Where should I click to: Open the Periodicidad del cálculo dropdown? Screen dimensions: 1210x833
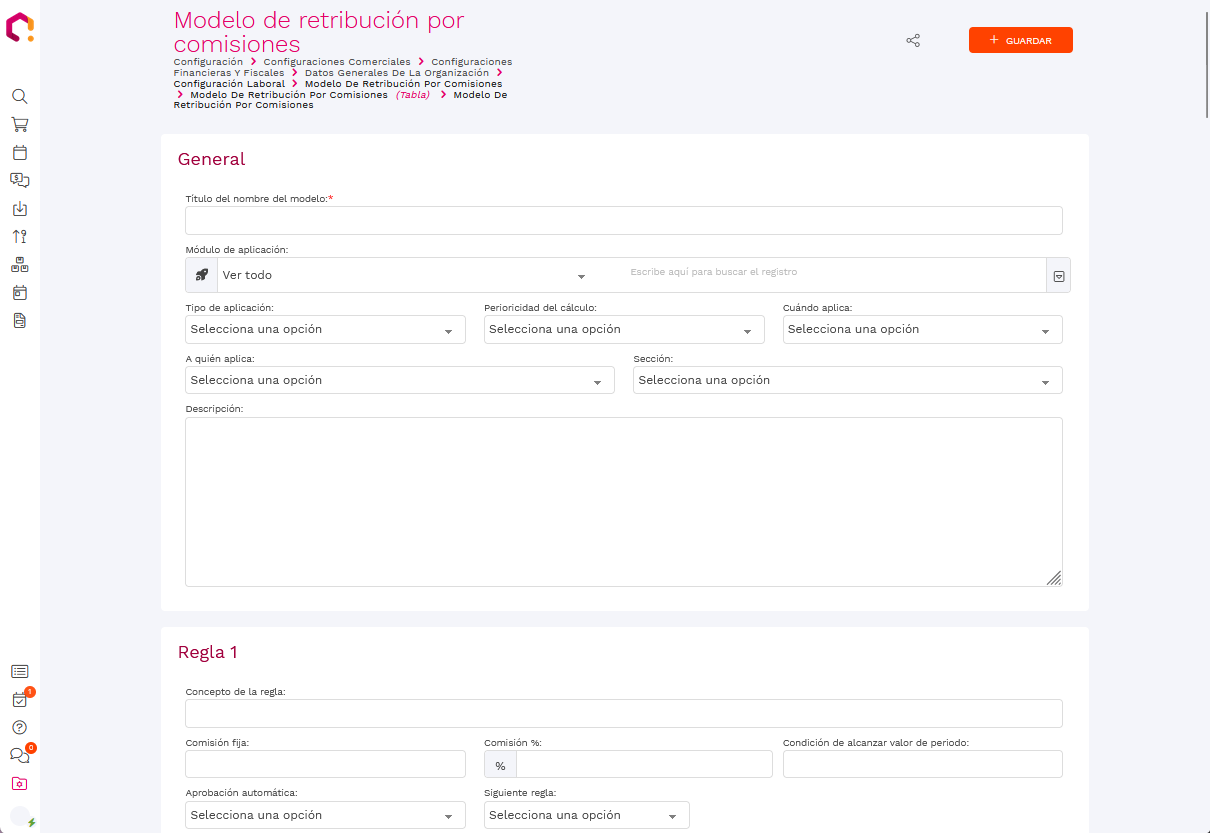click(623, 330)
